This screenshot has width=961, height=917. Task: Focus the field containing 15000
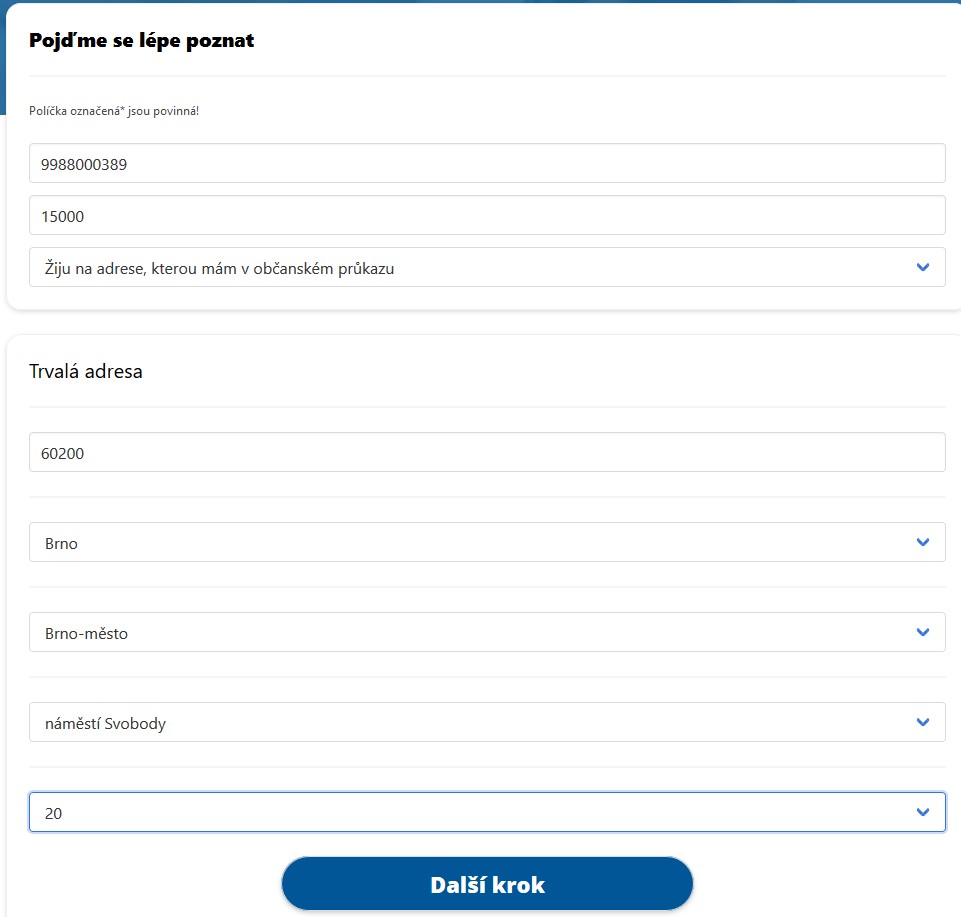tap(487, 215)
